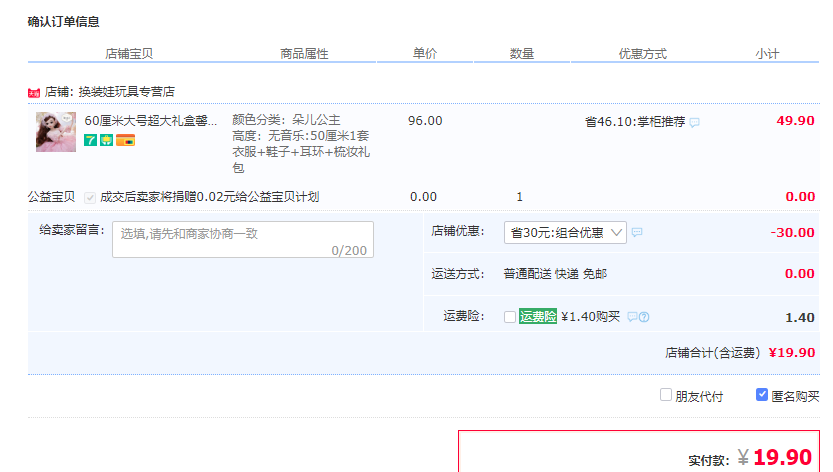Click the 商品属性 column header
The height and width of the screenshot is (472, 833).
click(304, 54)
